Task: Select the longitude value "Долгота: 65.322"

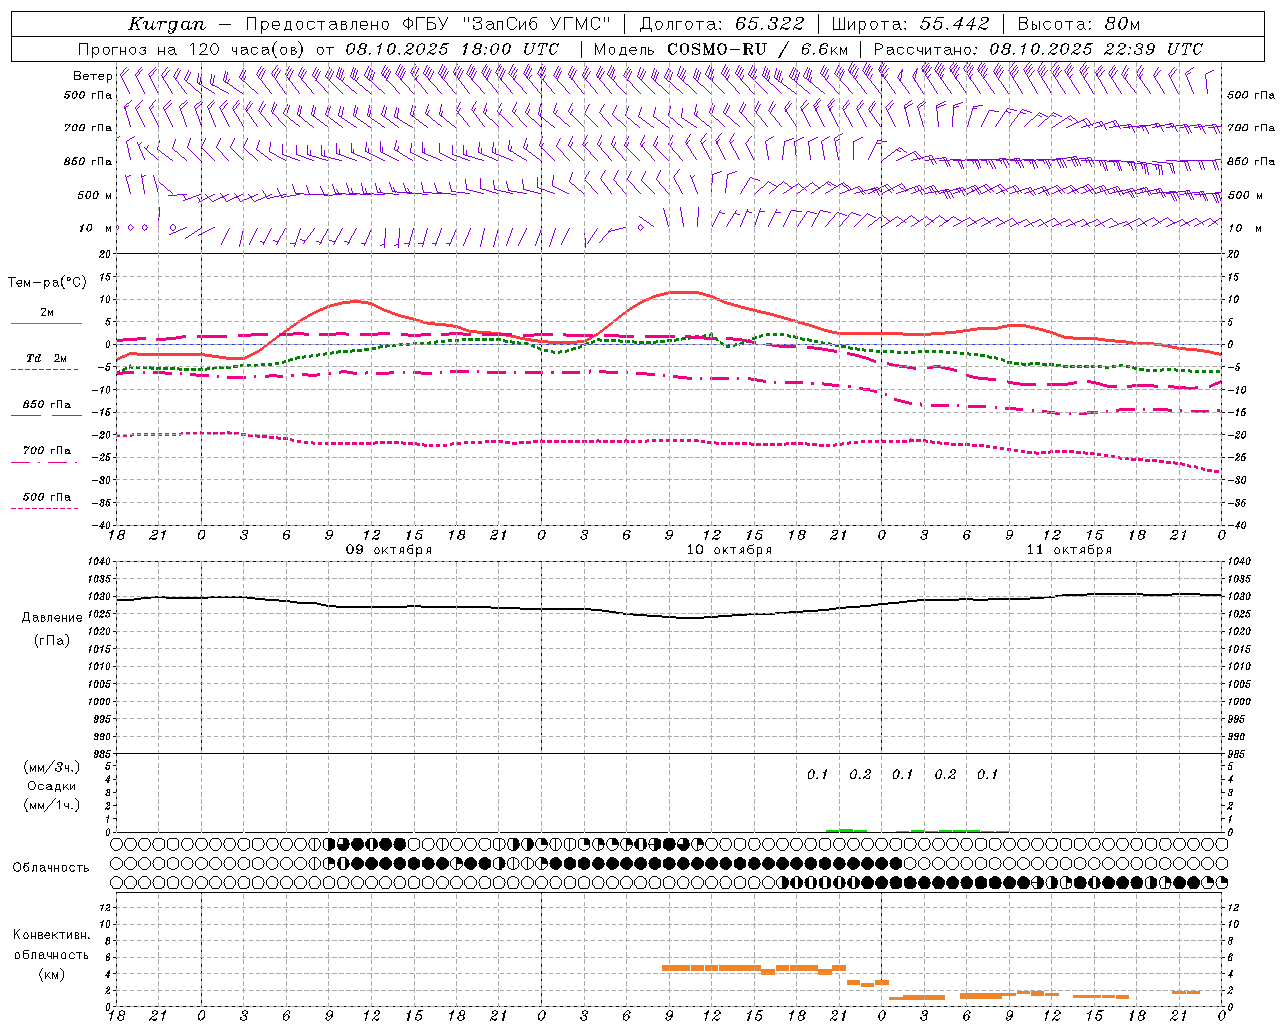Action: (722, 24)
